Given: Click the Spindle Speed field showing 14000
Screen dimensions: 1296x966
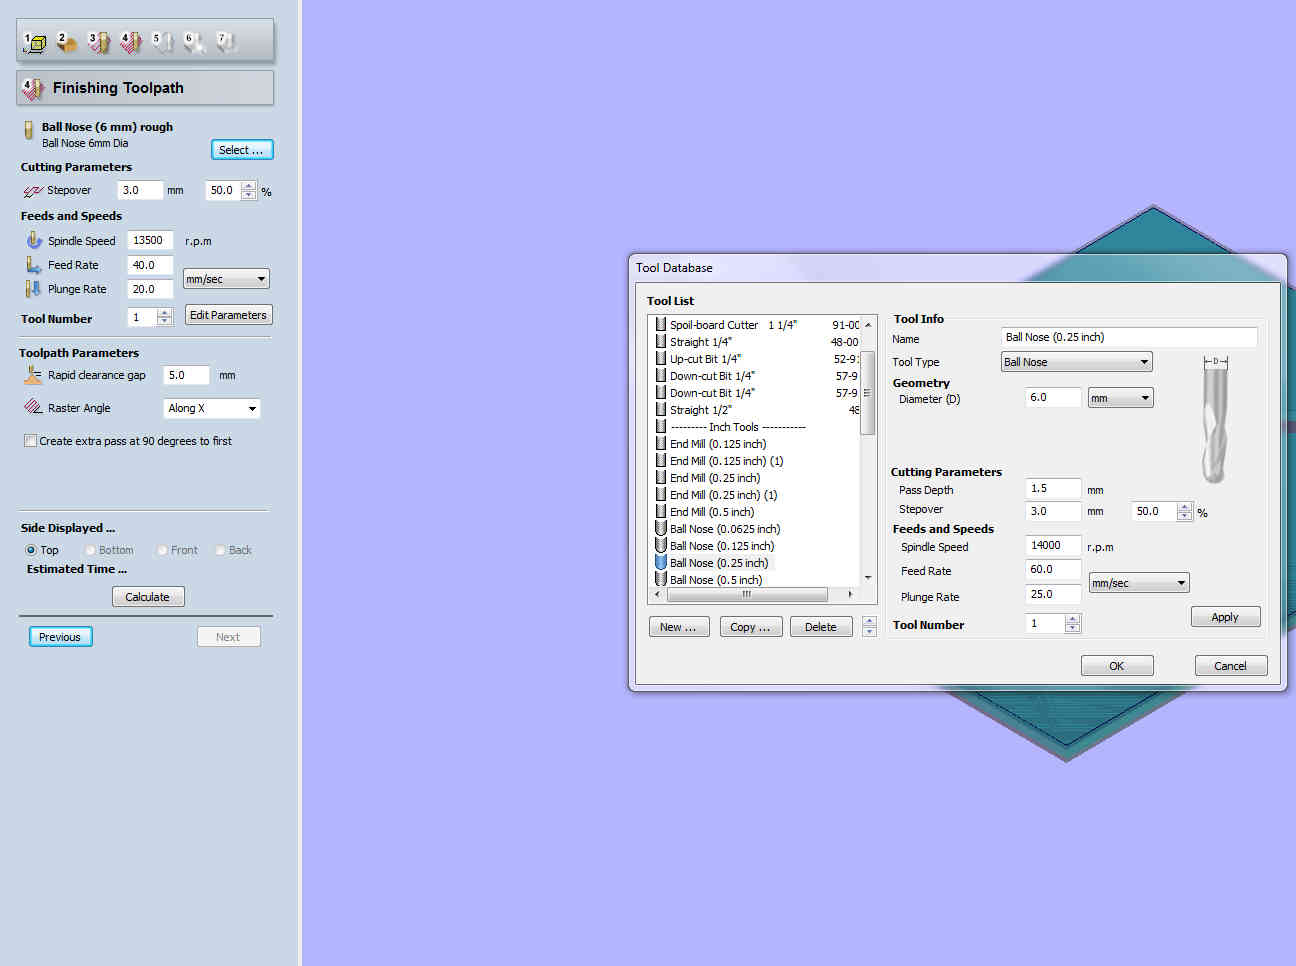Looking at the screenshot, I should tap(1054, 546).
